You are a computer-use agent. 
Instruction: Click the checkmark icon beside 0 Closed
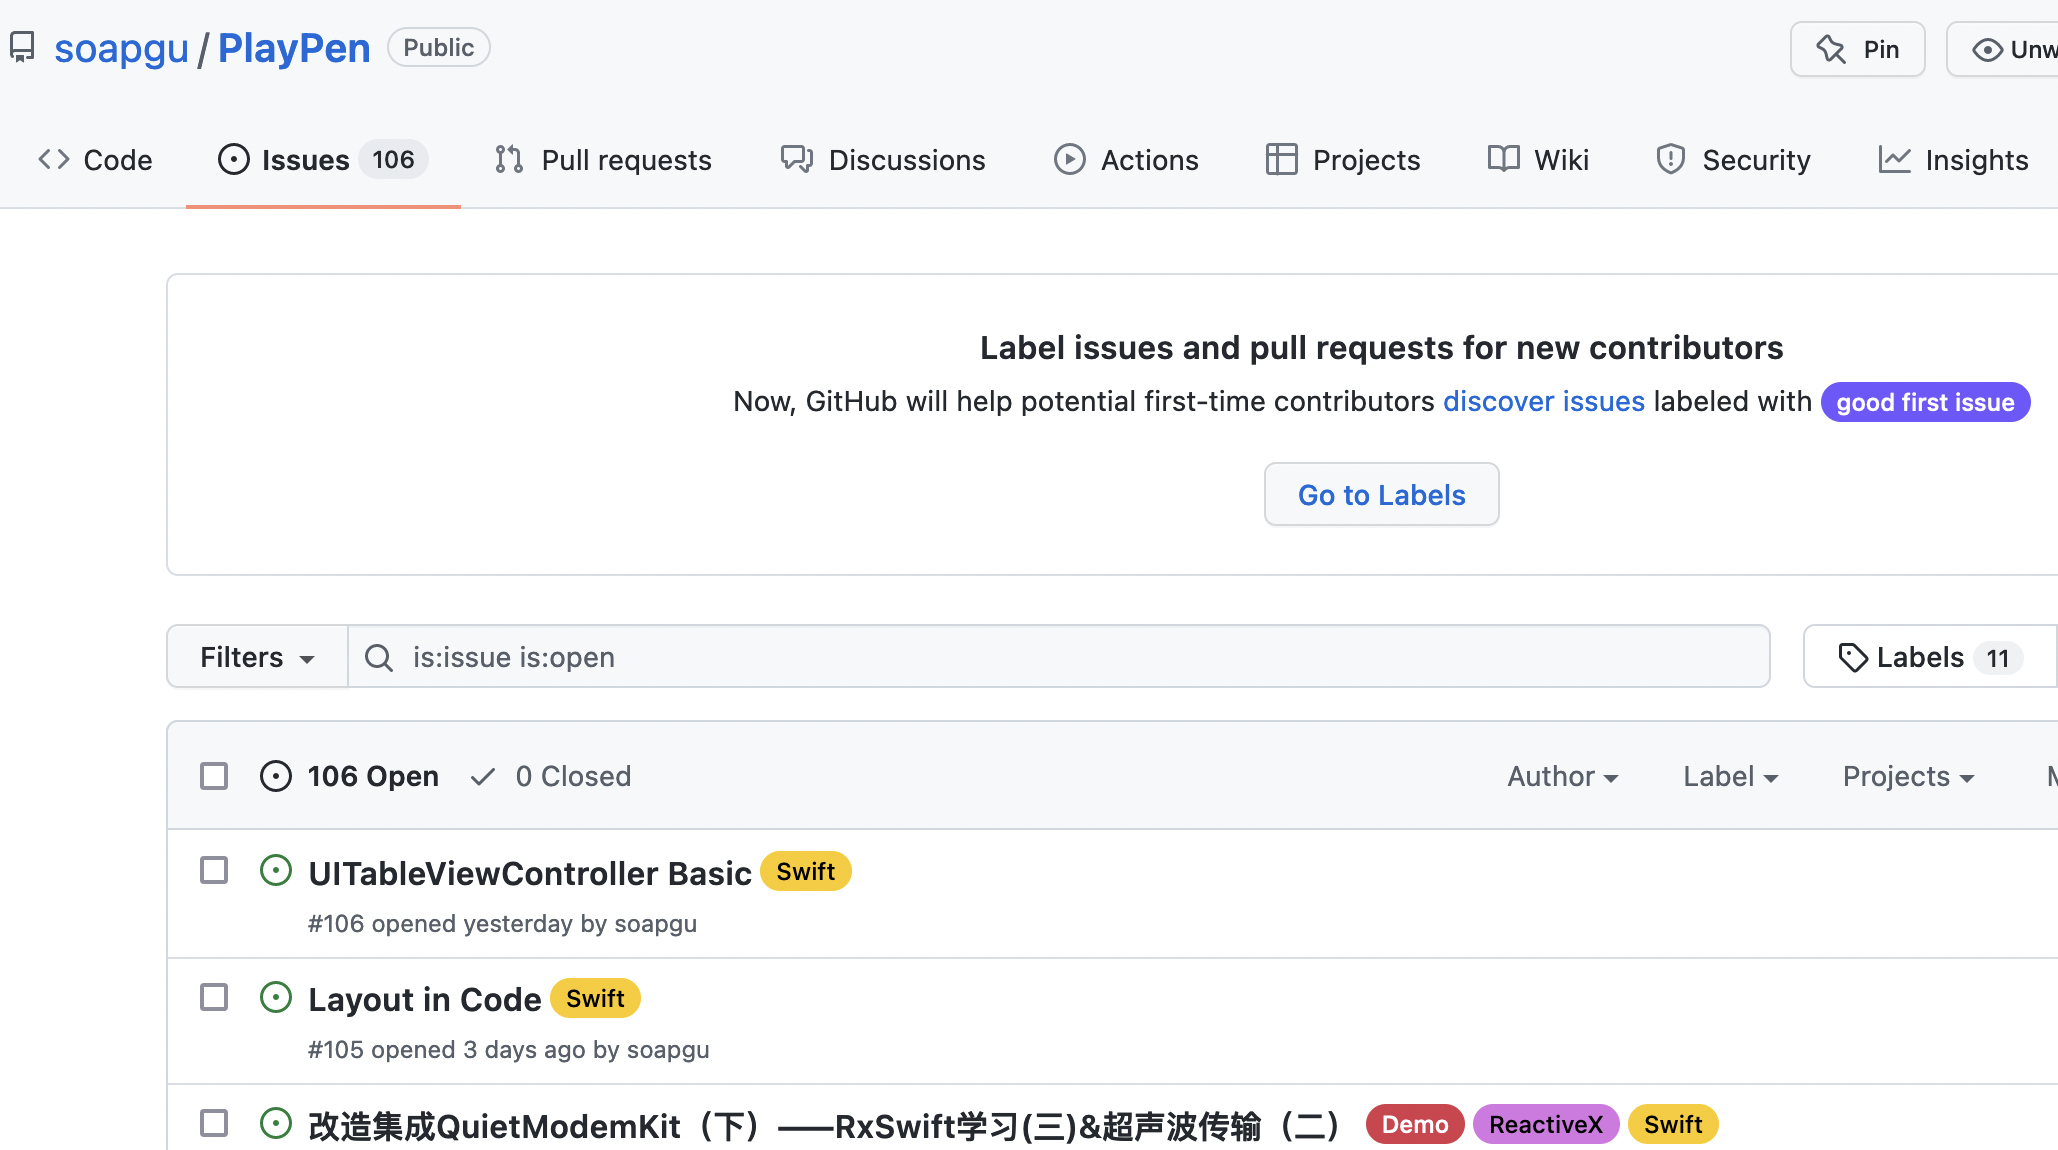coord(483,776)
